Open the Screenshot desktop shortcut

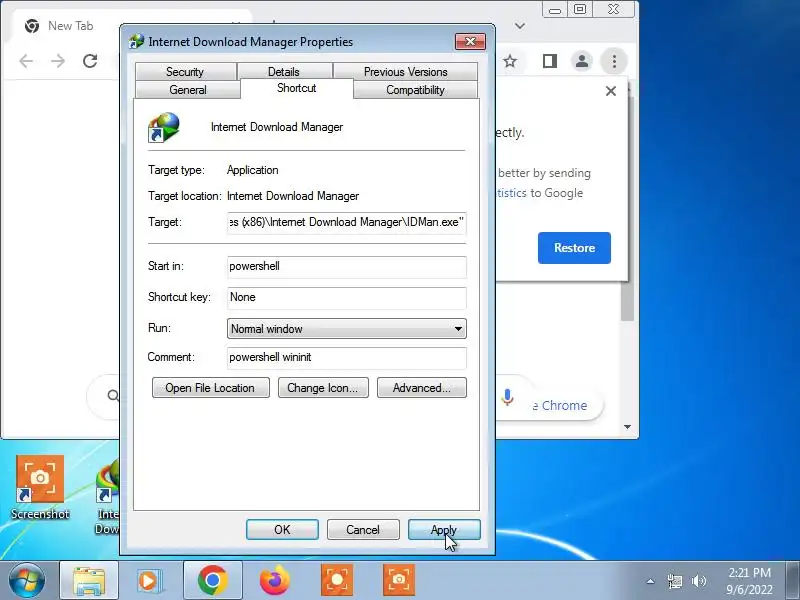tap(40, 487)
